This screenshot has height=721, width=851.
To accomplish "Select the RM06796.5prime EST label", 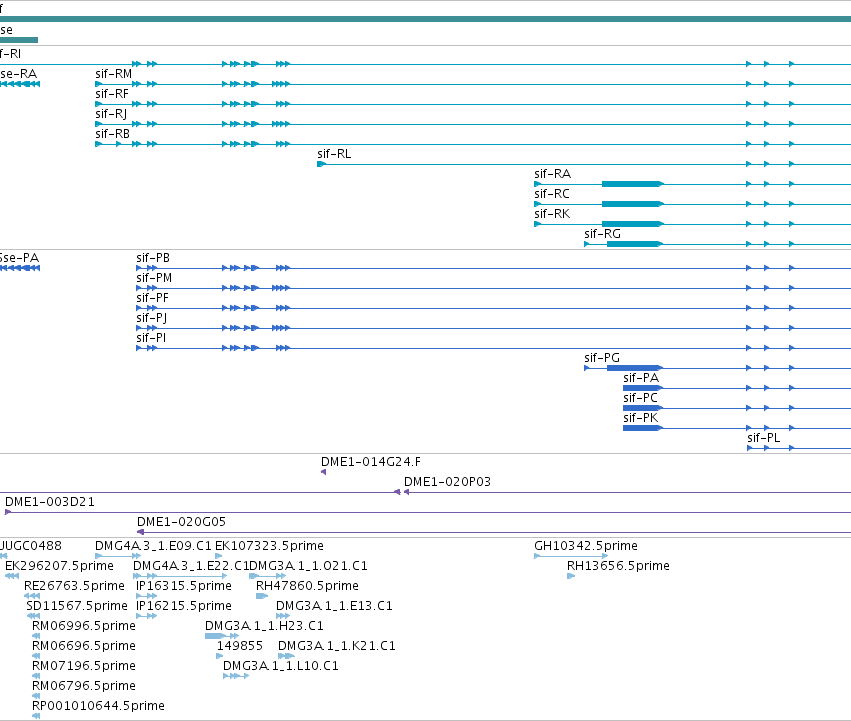I will pos(84,686).
